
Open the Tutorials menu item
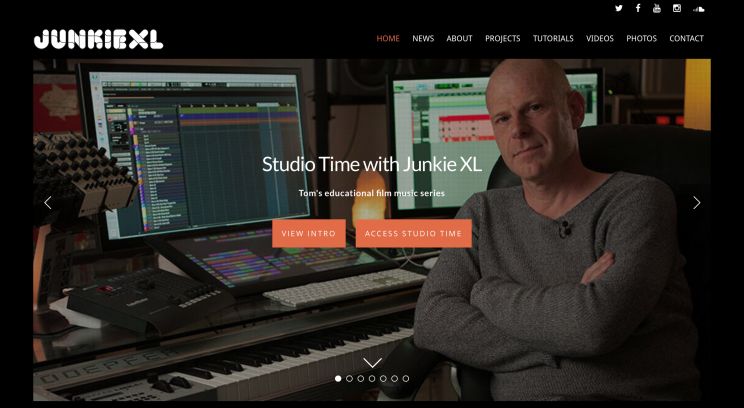(x=553, y=38)
